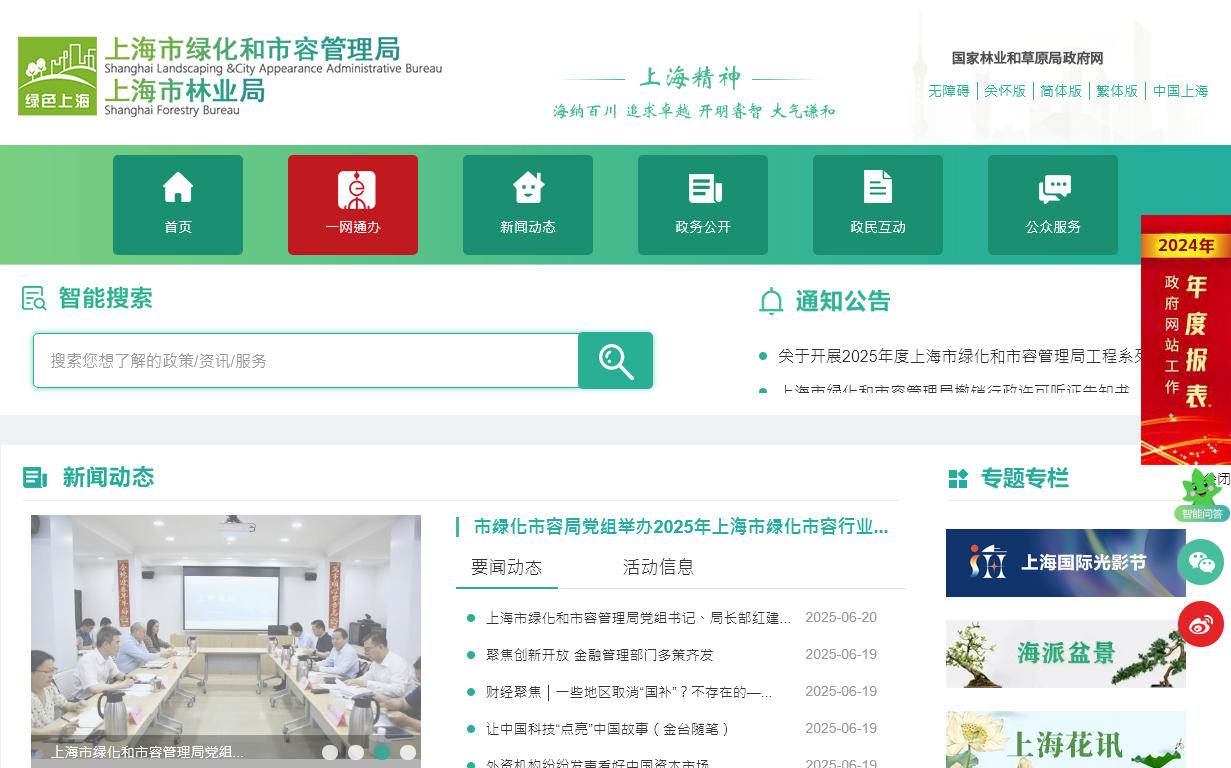Open the 中国上海 link

coord(1181,91)
